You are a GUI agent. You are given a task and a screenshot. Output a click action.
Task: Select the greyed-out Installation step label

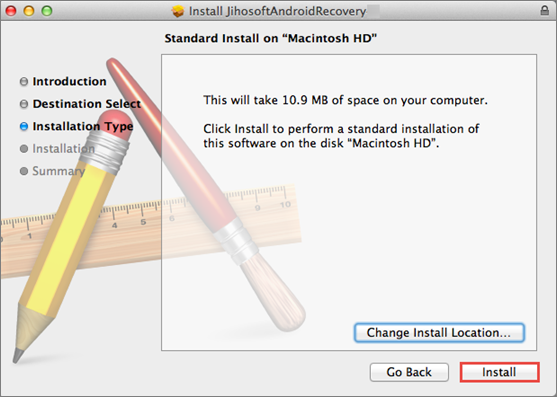click(64, 148)
